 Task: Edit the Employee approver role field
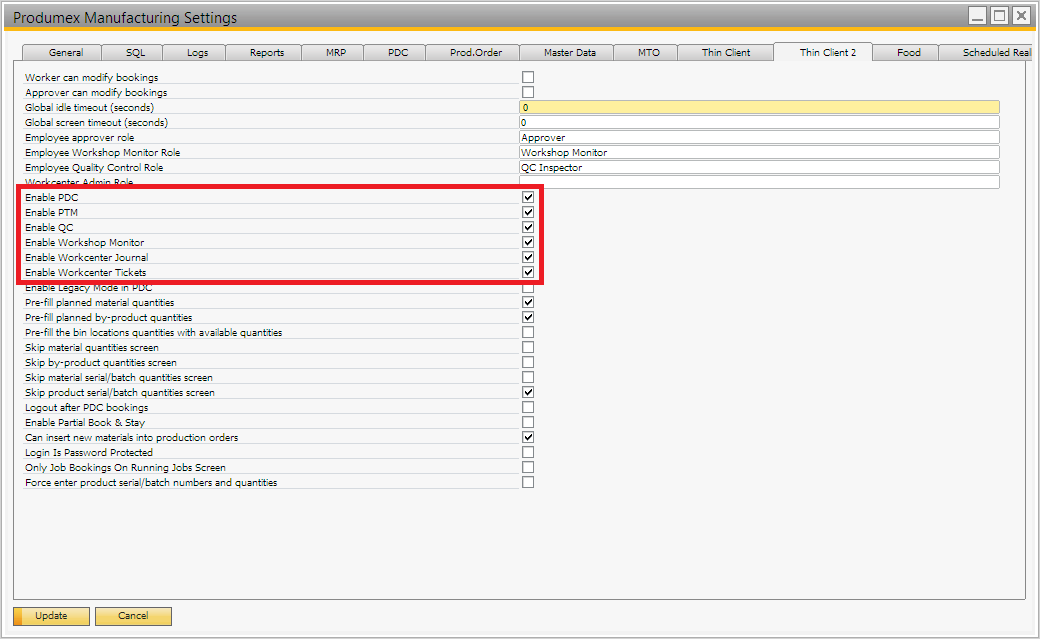coord(758,138)
